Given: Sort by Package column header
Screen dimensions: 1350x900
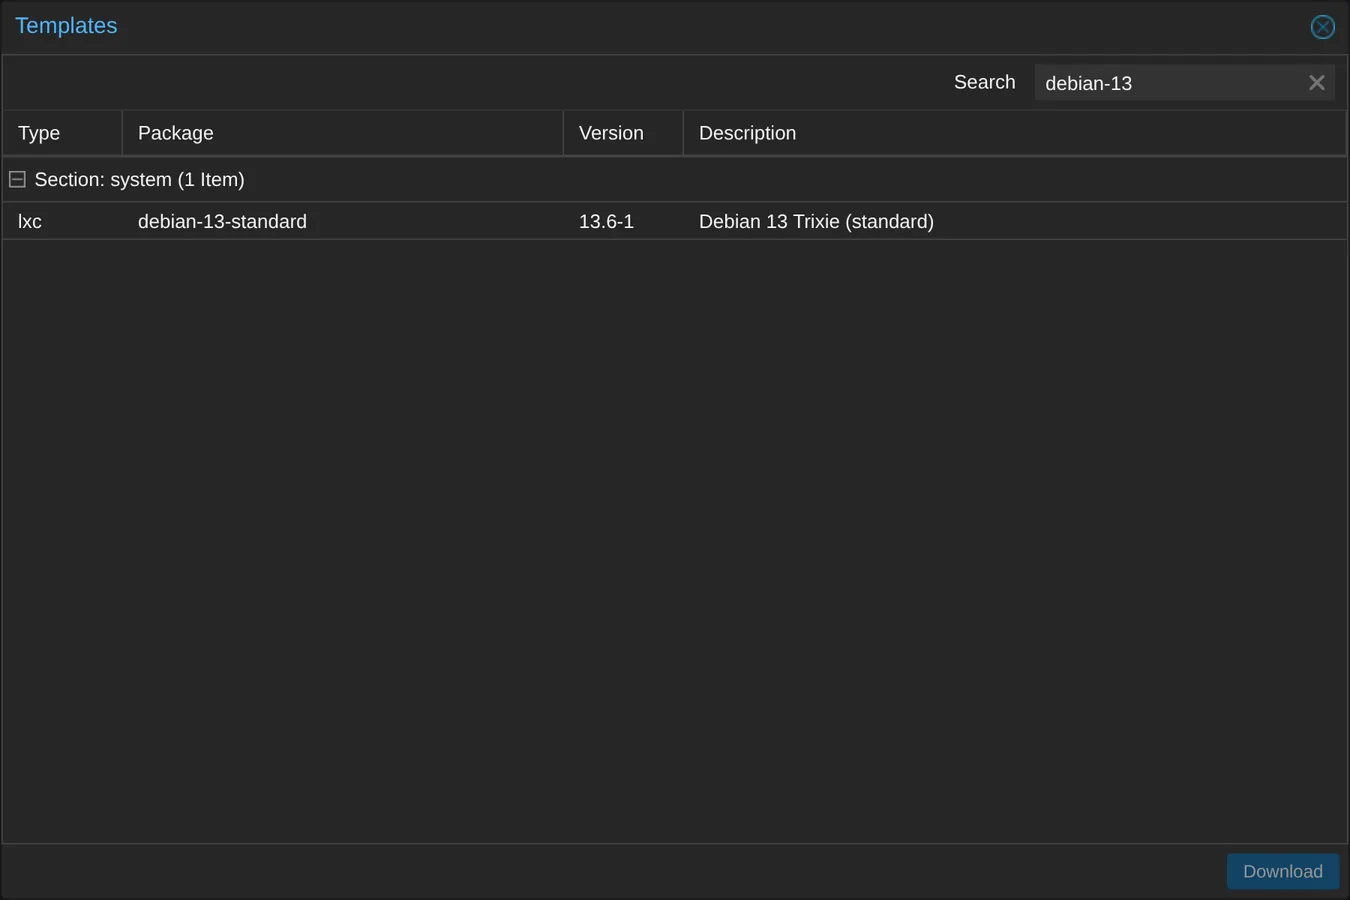Looking at the screenshot, I should [x=342, y=133].
